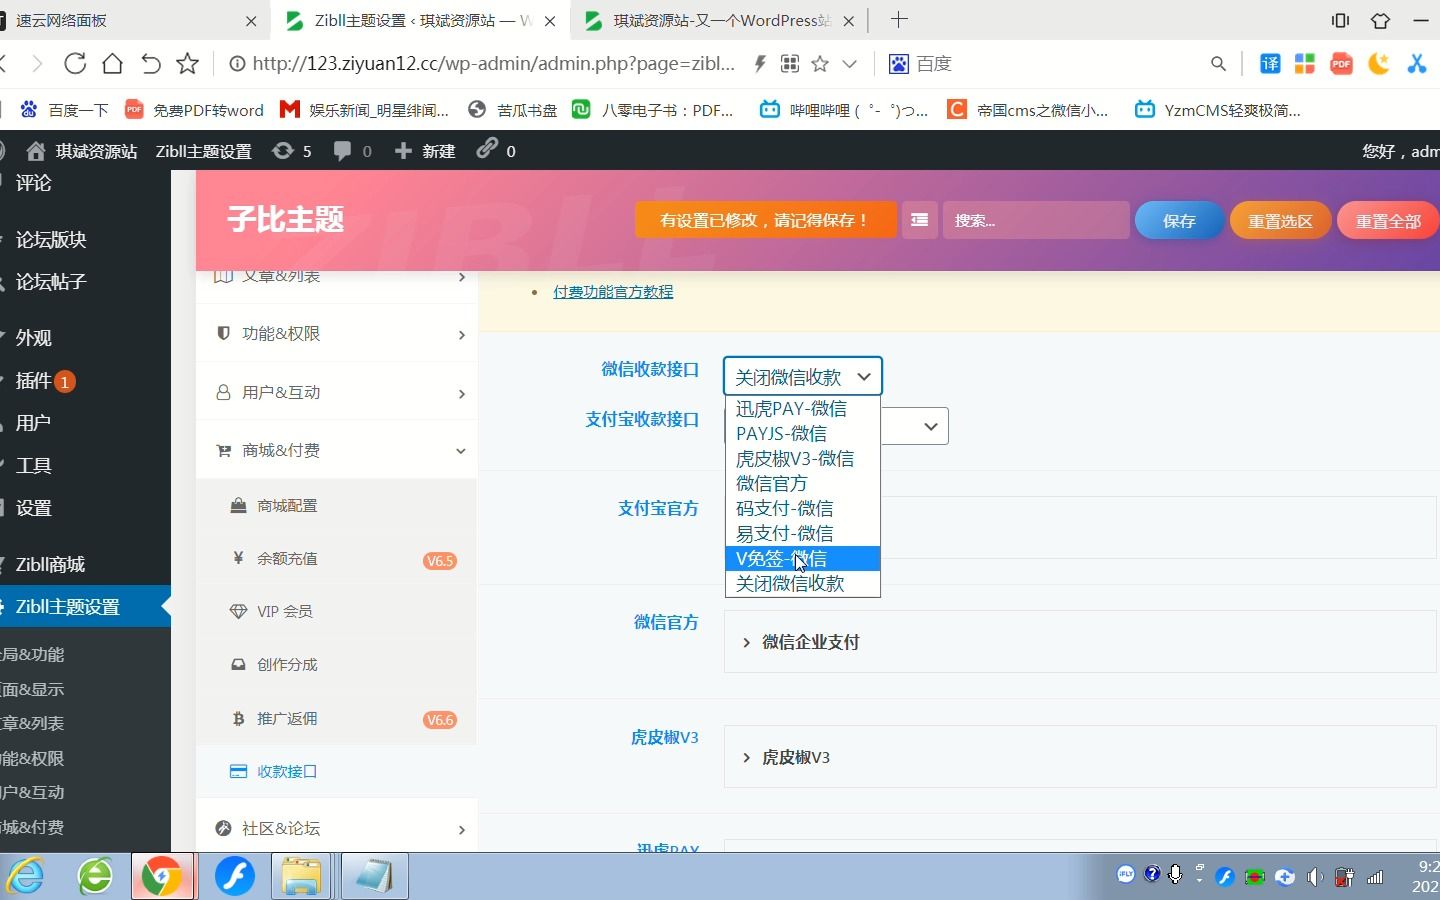Bookmark page with star icon left of address
Screen dimensions: 1440x900
click(187, 64)
